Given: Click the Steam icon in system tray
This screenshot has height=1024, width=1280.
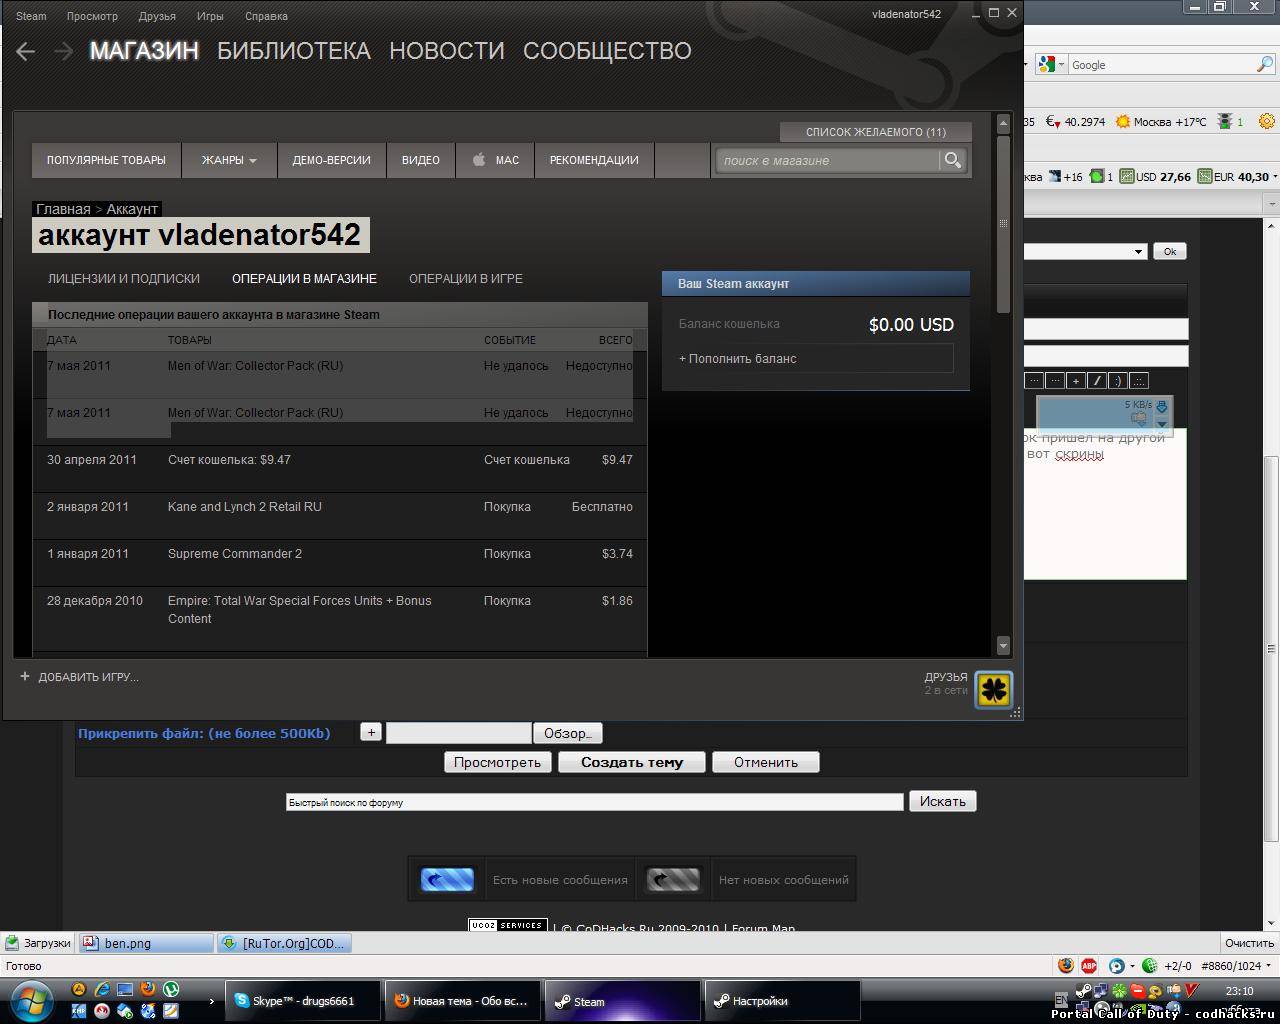Looking at the screenshot, I should click(x=1083, y=991).
